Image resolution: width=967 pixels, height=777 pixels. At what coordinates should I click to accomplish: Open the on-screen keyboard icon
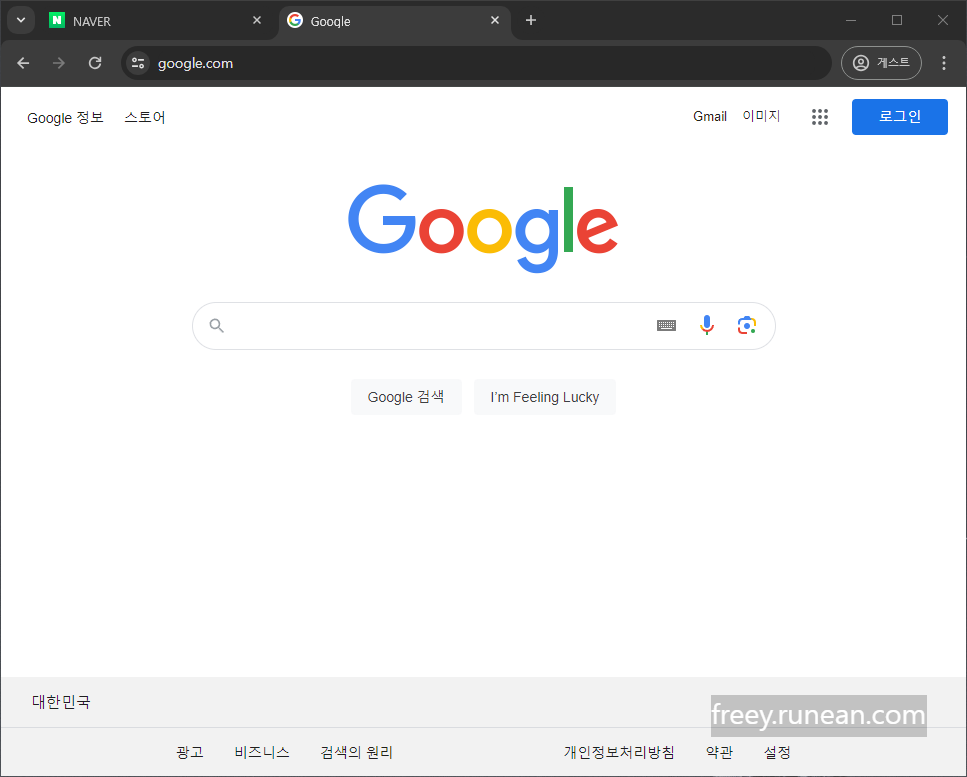point(666,325)
